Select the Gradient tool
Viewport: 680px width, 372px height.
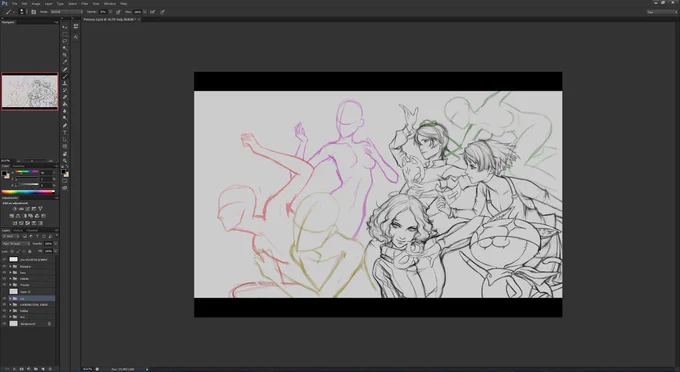[x=65, y=104]
